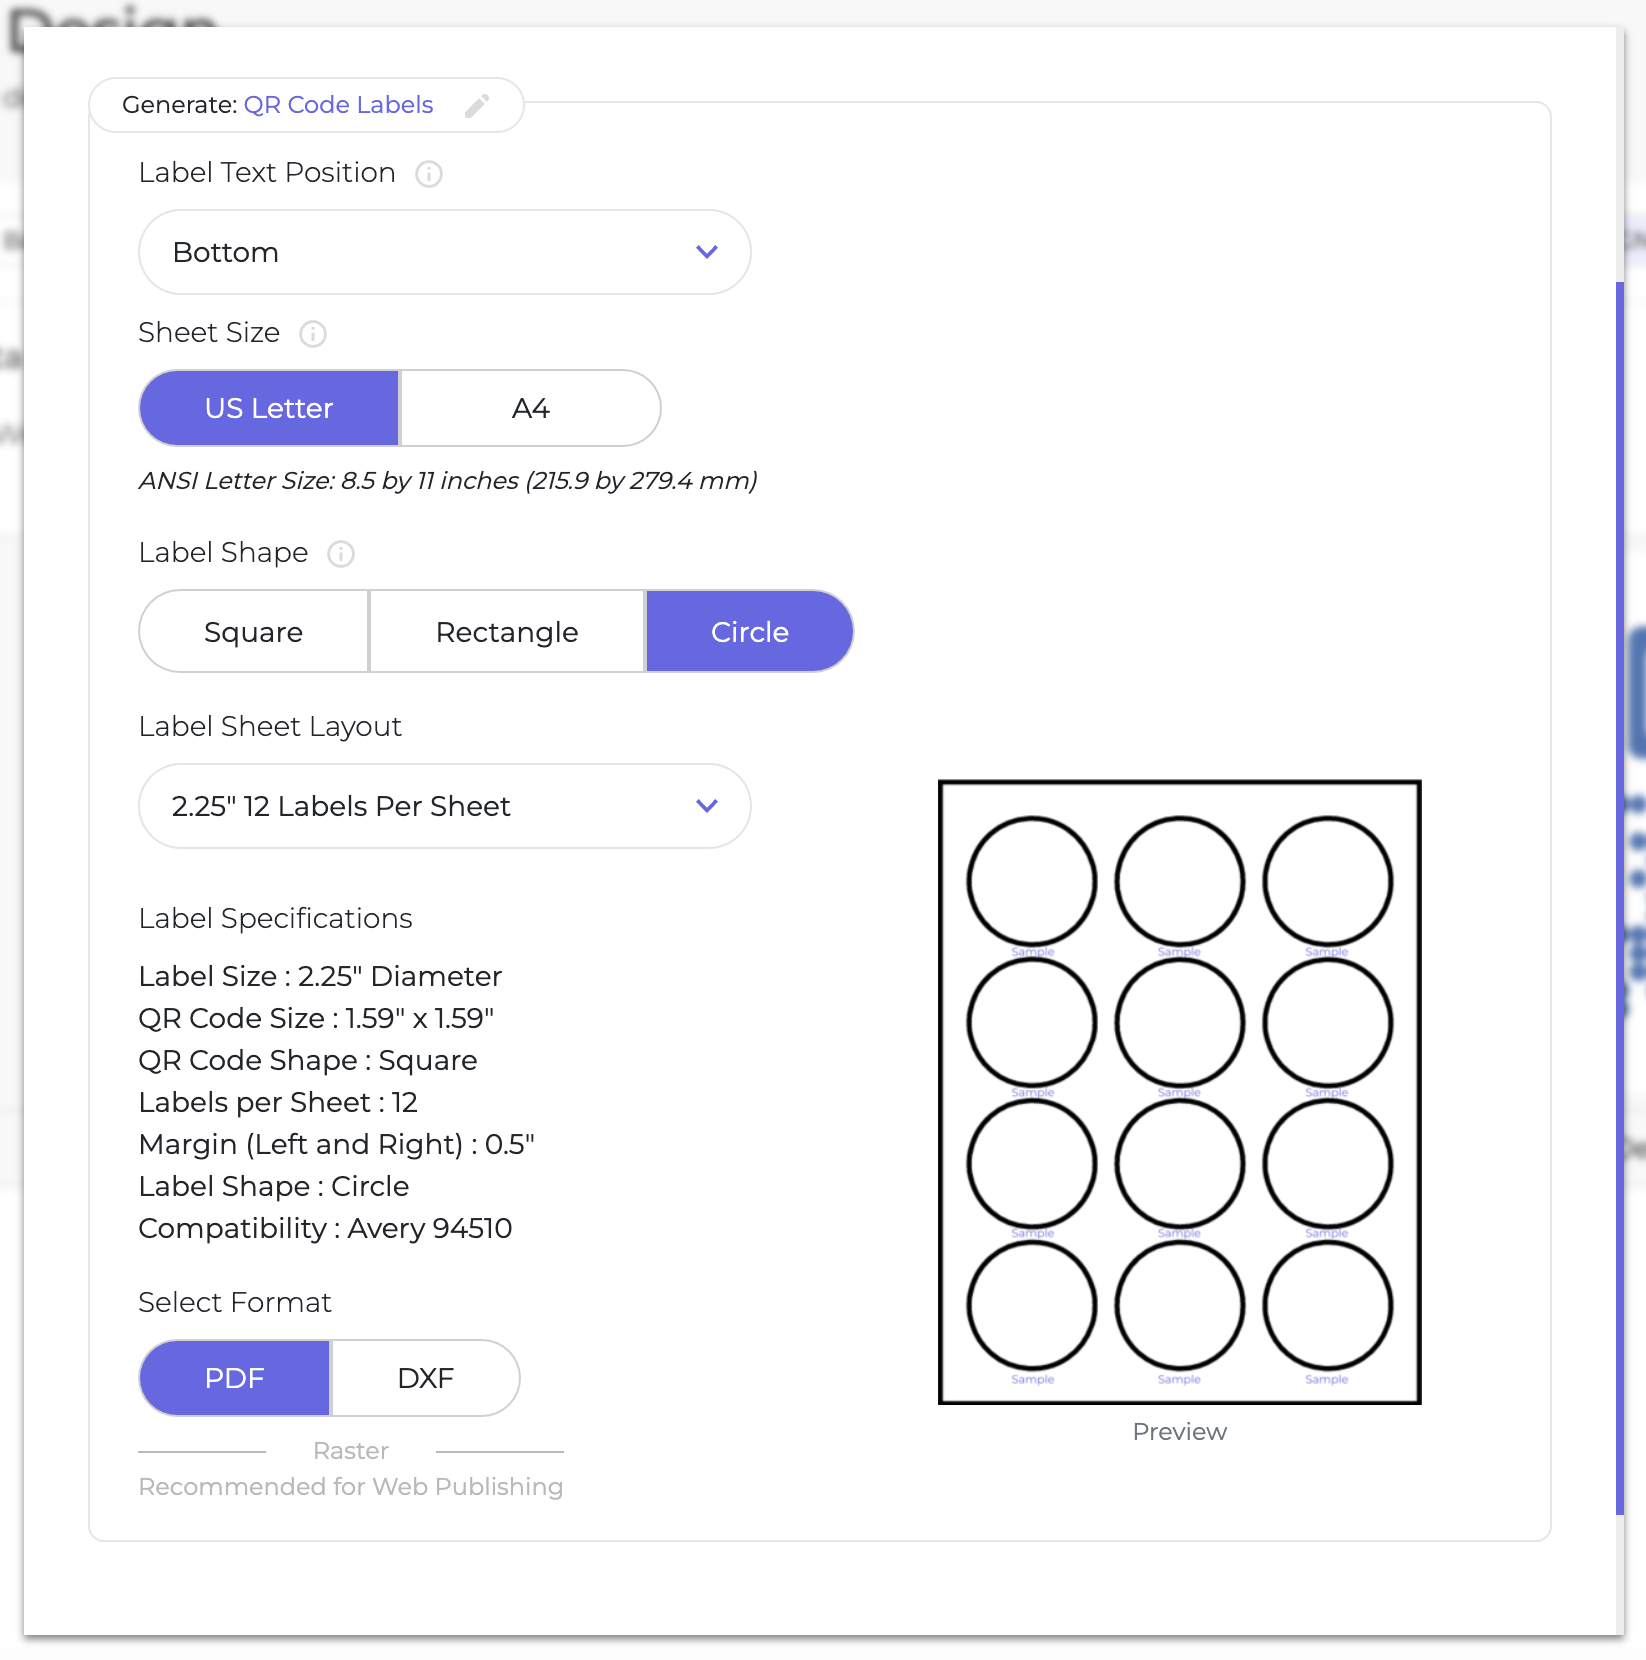Click the first circle in the preview sheet
This screenshot has height=1660, width=1646.
click(1032, 881)
